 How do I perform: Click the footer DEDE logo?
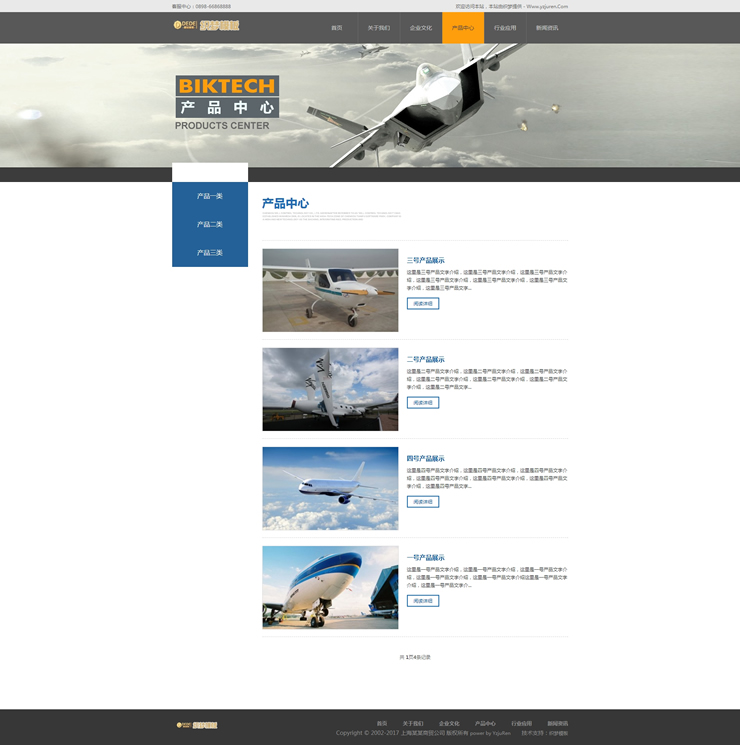click(197, 724)
